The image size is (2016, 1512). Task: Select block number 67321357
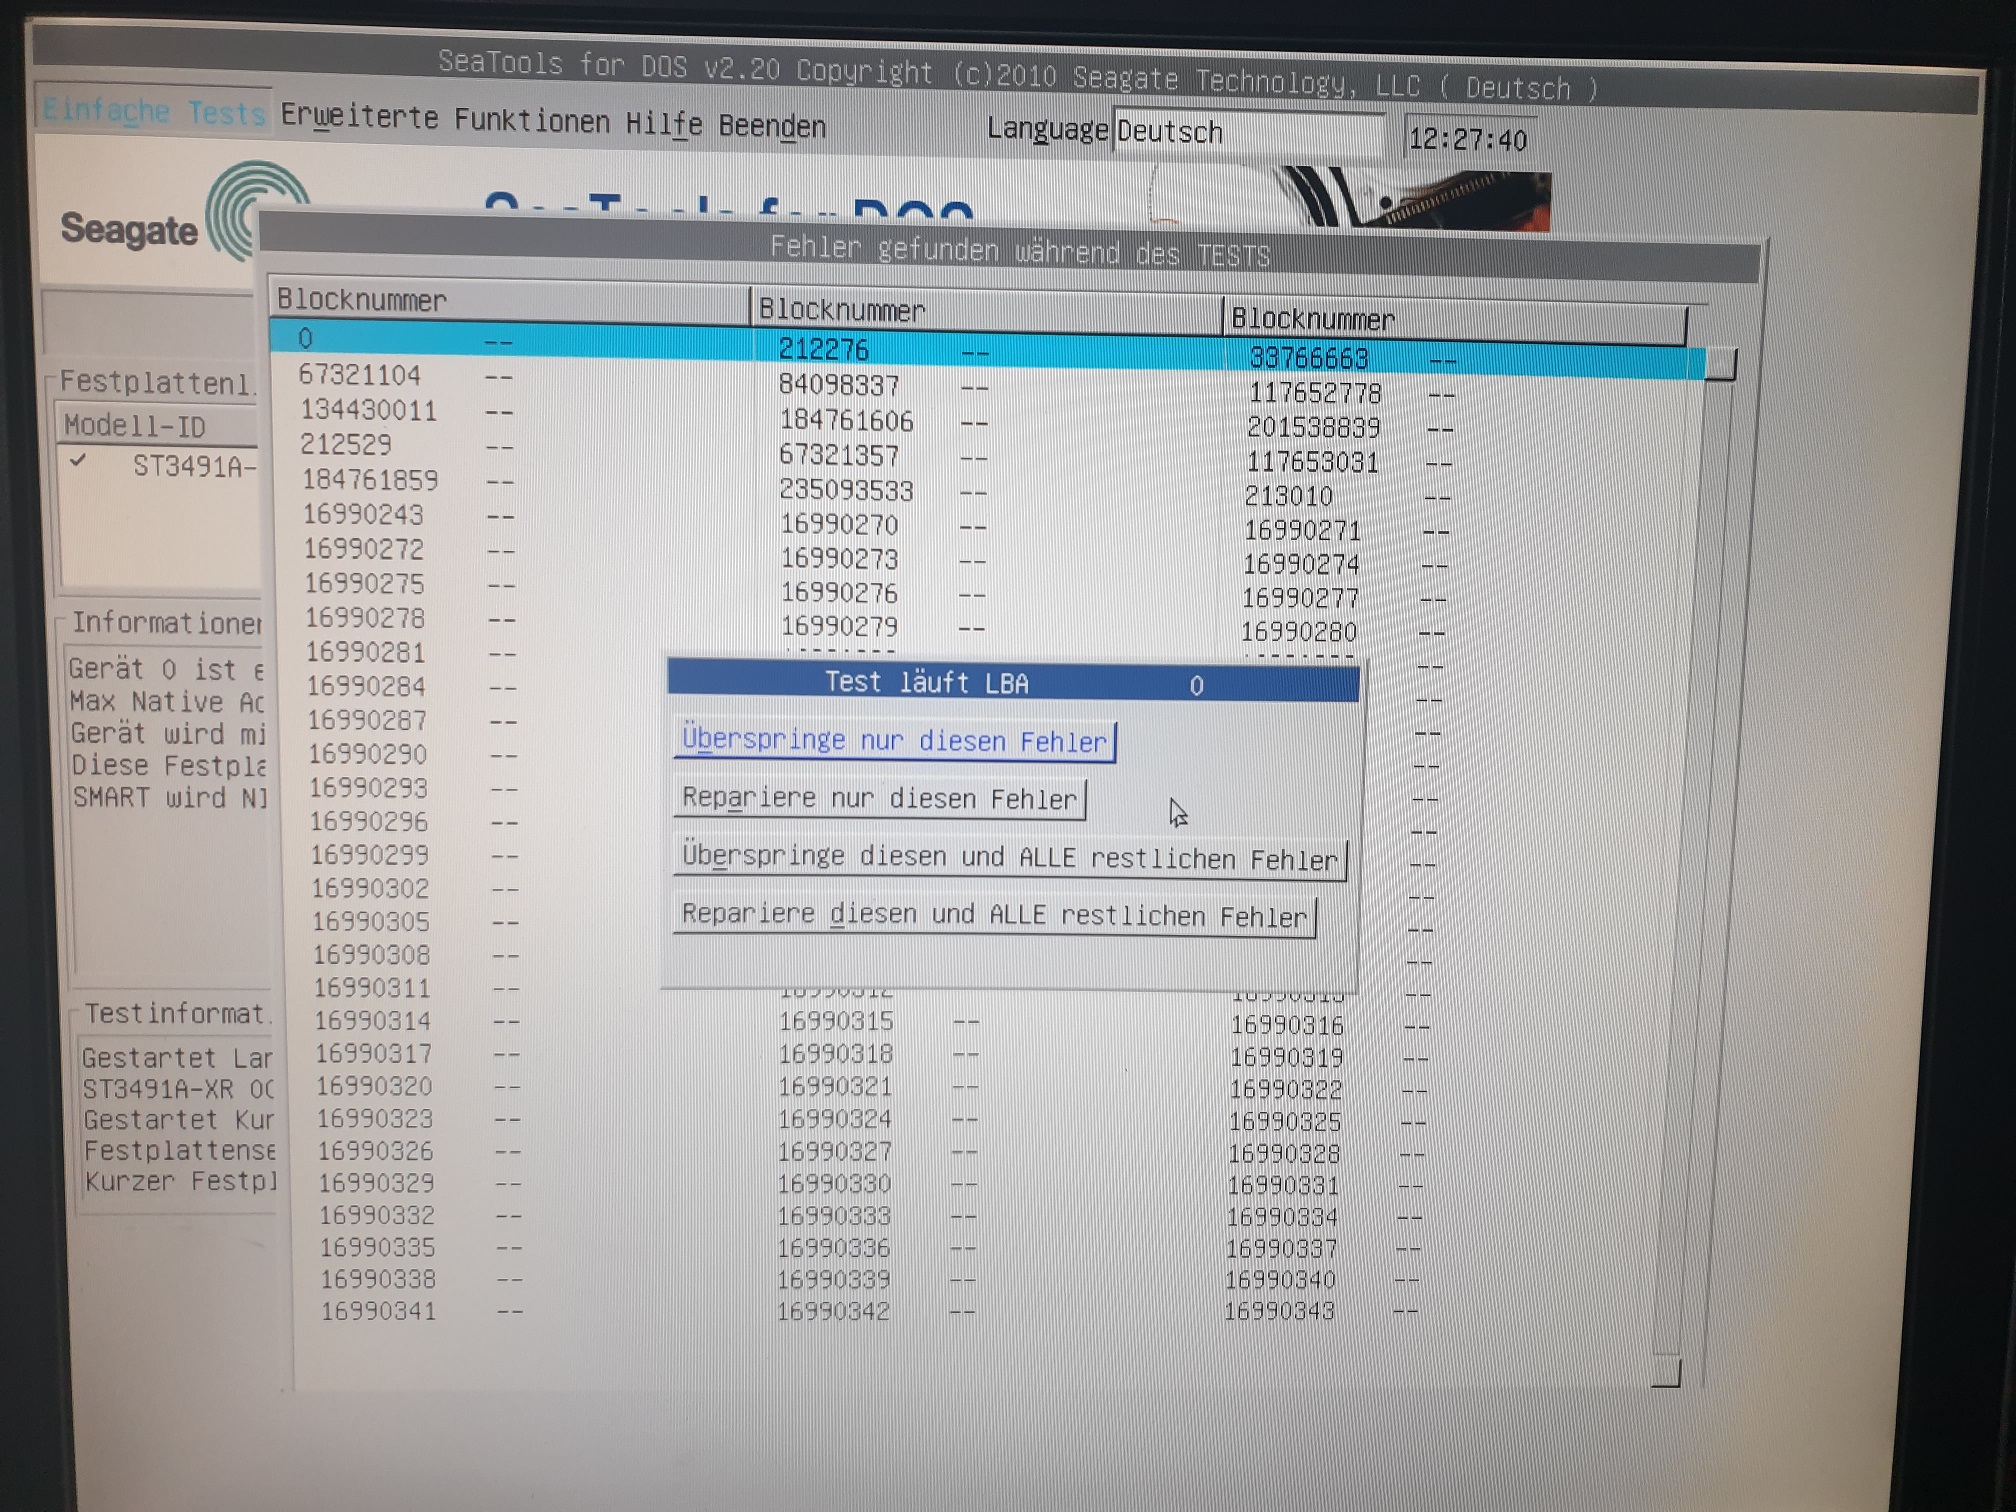(839, 456)
